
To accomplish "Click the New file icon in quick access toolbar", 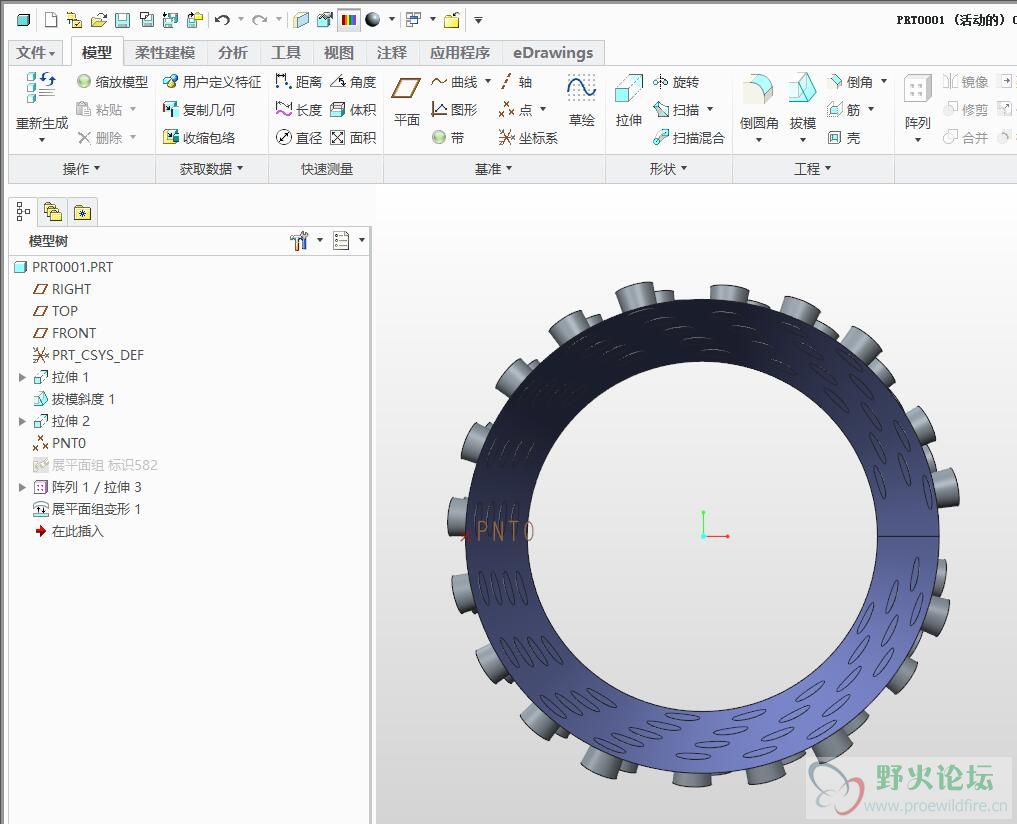I will (51, 20).
